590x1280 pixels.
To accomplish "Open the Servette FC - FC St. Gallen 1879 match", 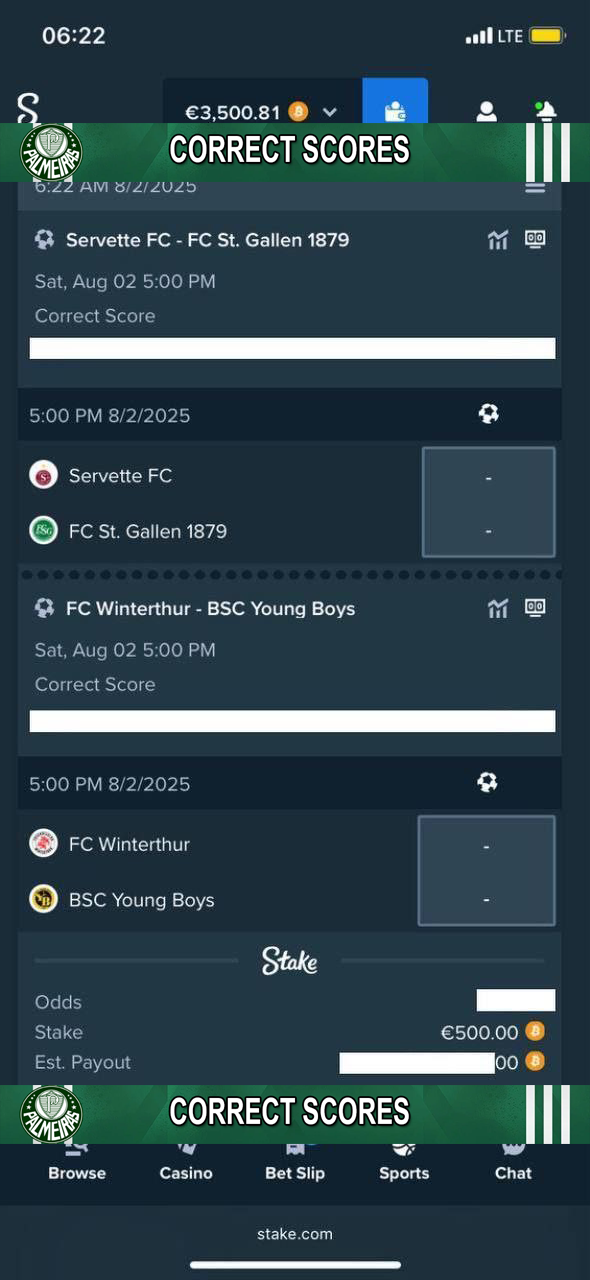I will pyautogui.click(x=207, y=240).
